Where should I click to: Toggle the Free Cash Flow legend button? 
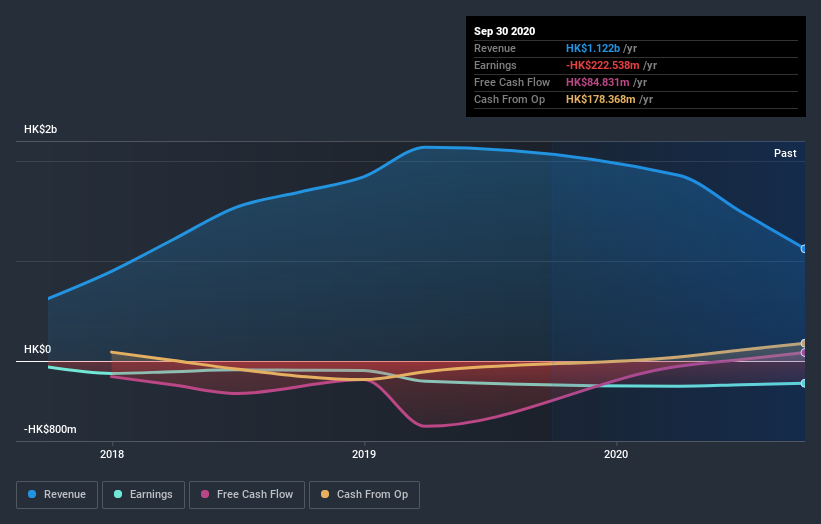click(x=247, y=495)
